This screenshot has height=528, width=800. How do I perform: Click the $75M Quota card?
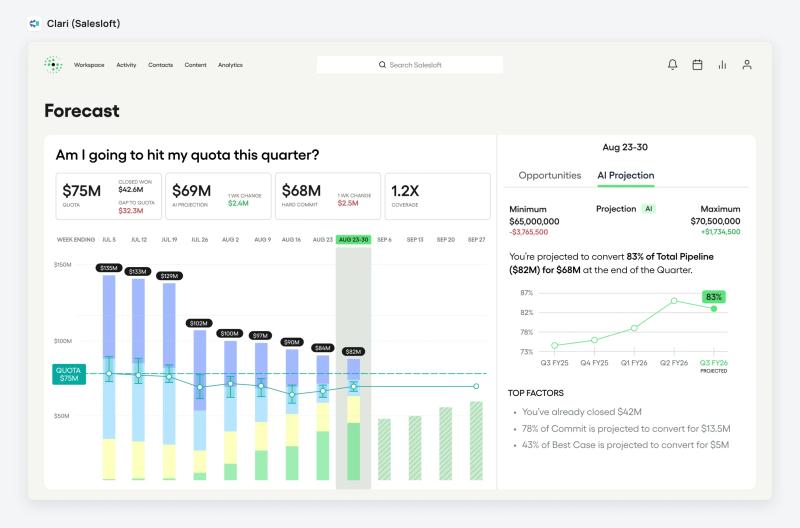coord(109,196)
